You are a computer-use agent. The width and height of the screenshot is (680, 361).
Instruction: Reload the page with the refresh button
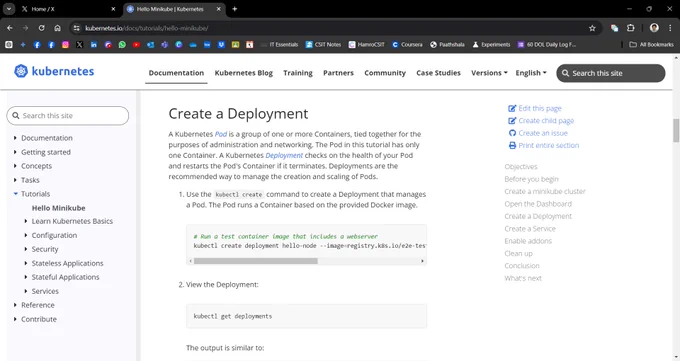click(41, 28)
